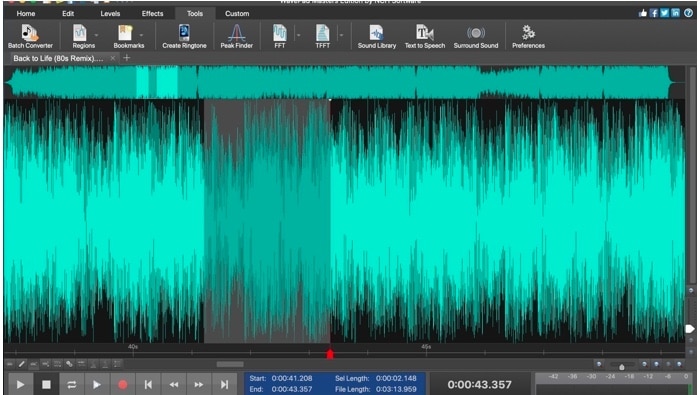Open the Batch Converter tool
This screenshot has width=700, height=395.
(30, 36)
